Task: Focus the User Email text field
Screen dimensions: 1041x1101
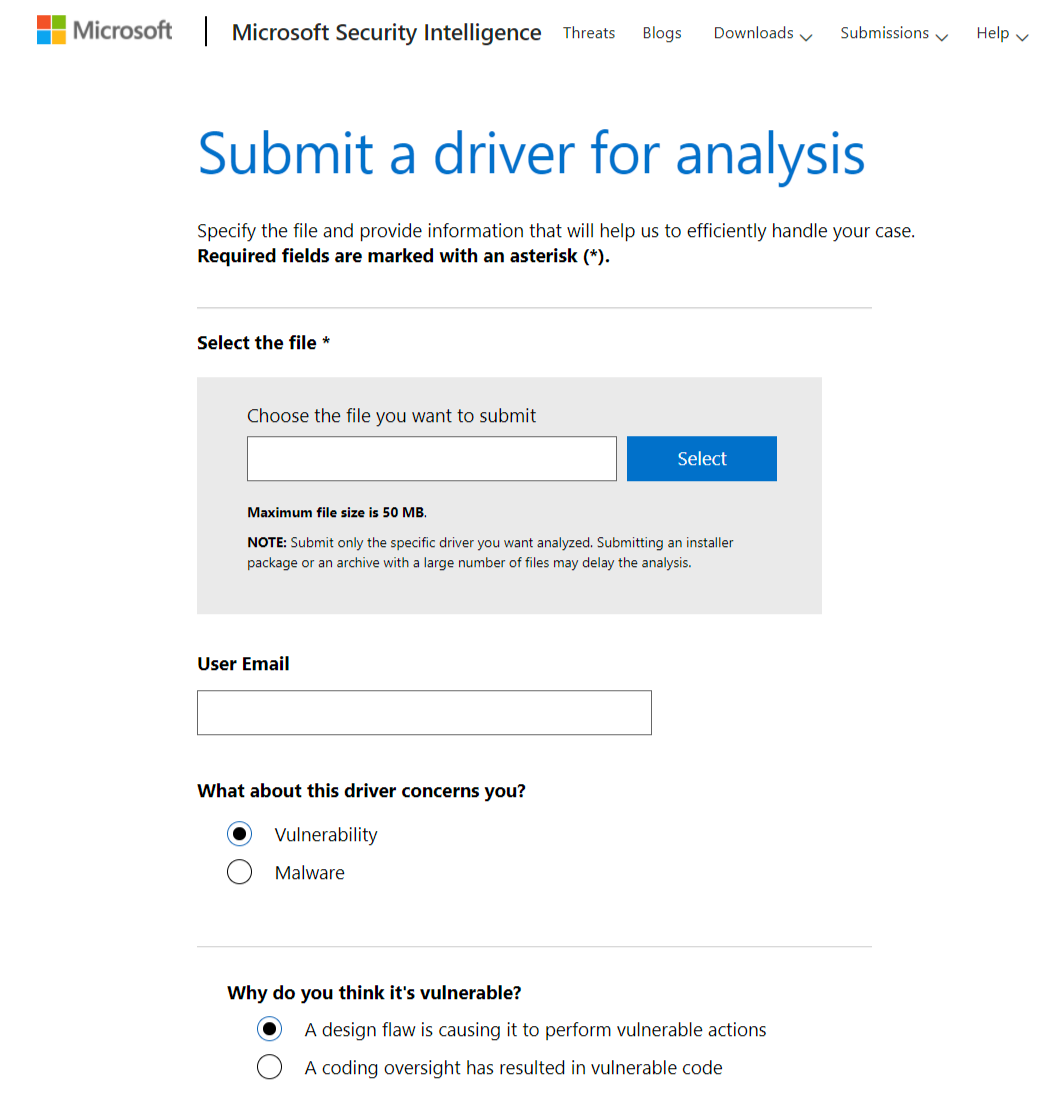Action: tap(424, 713)
